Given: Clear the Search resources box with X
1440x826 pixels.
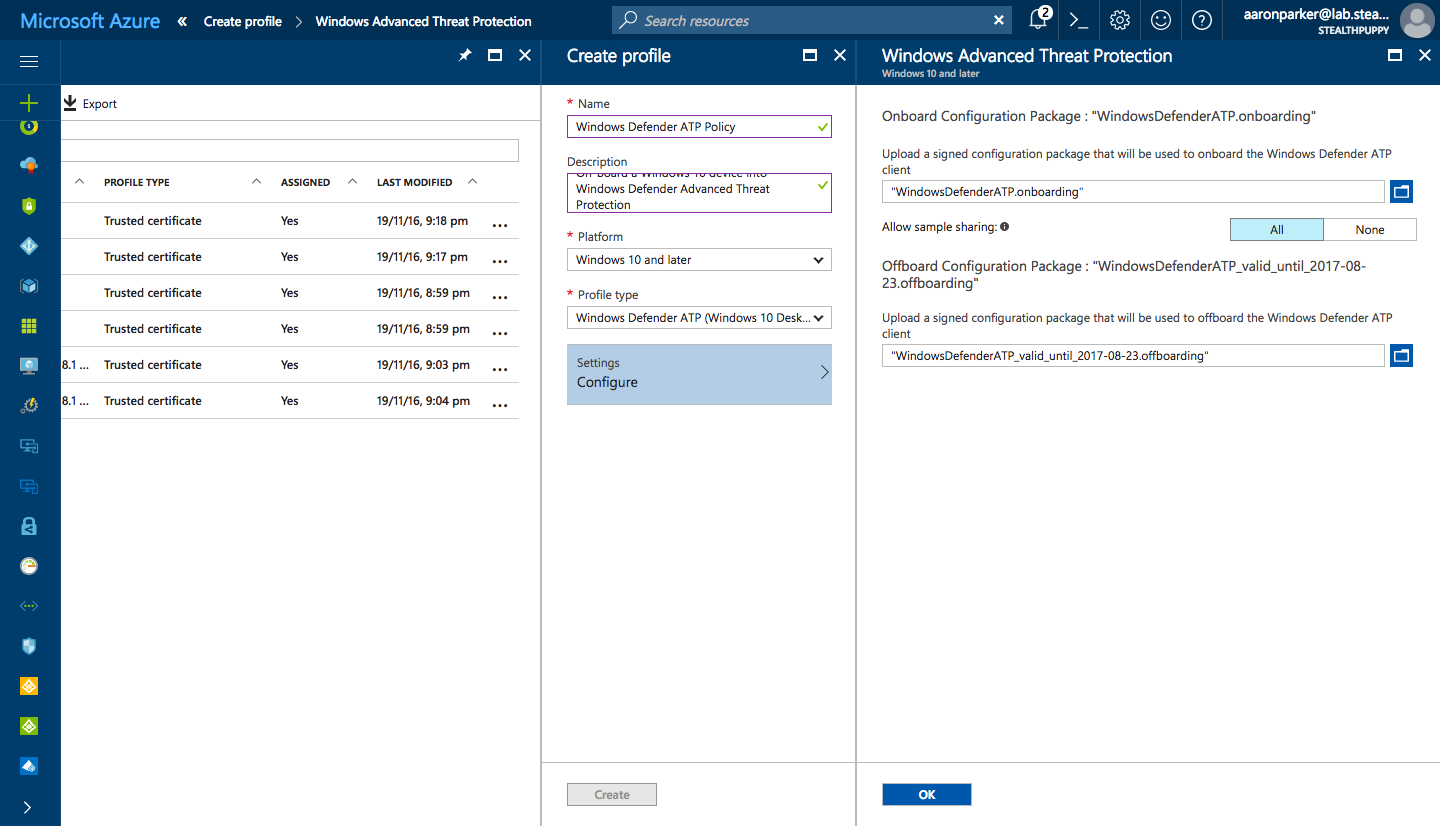Looking at the screenshot, I should pyautogui.click(x=999, y=20).
